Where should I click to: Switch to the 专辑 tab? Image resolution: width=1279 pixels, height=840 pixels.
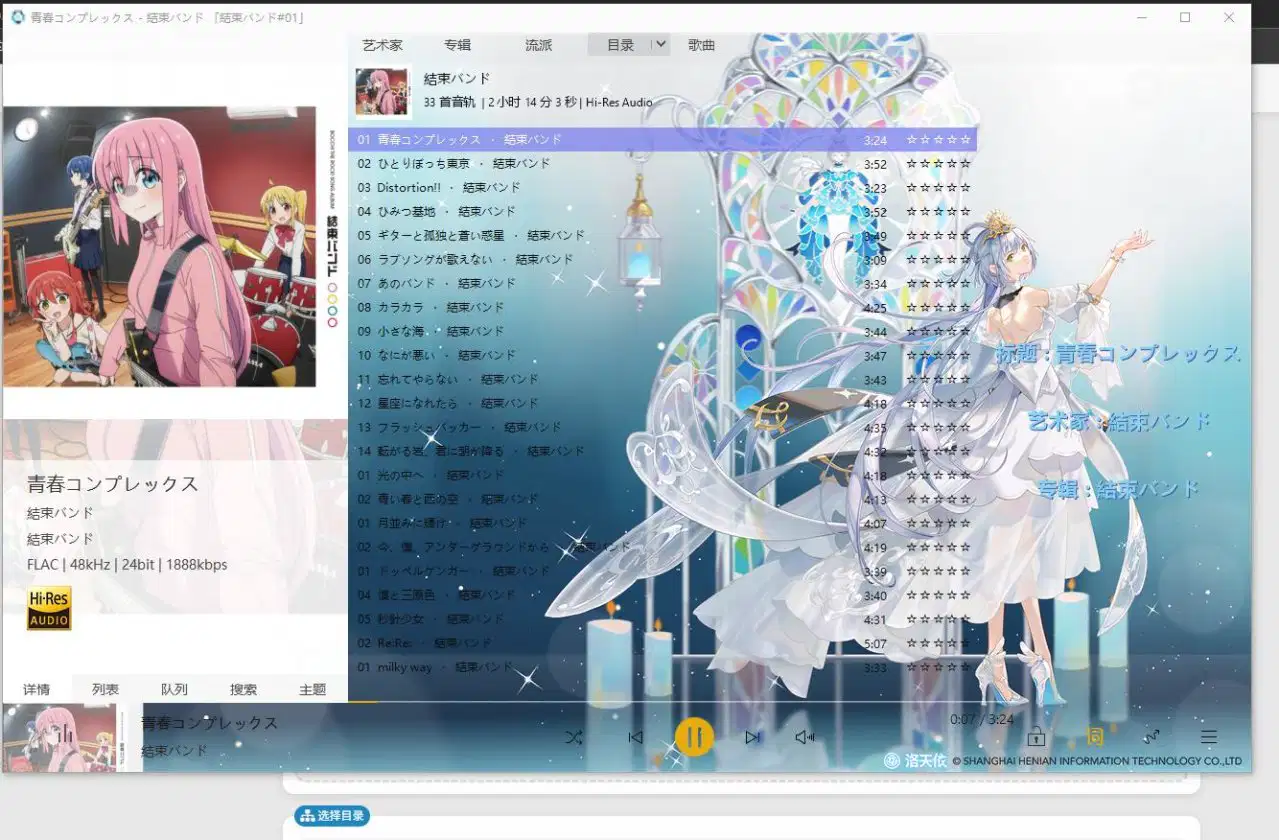coord(458,45)
